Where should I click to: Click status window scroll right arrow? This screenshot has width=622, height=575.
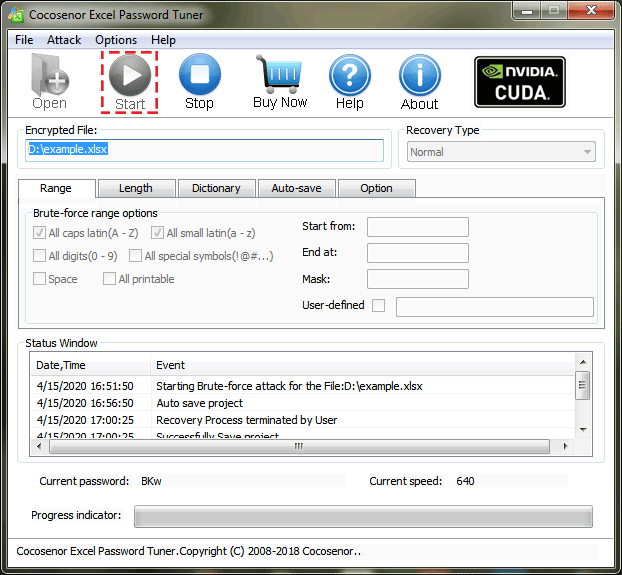pyautogui.click(x=565, y=446)
